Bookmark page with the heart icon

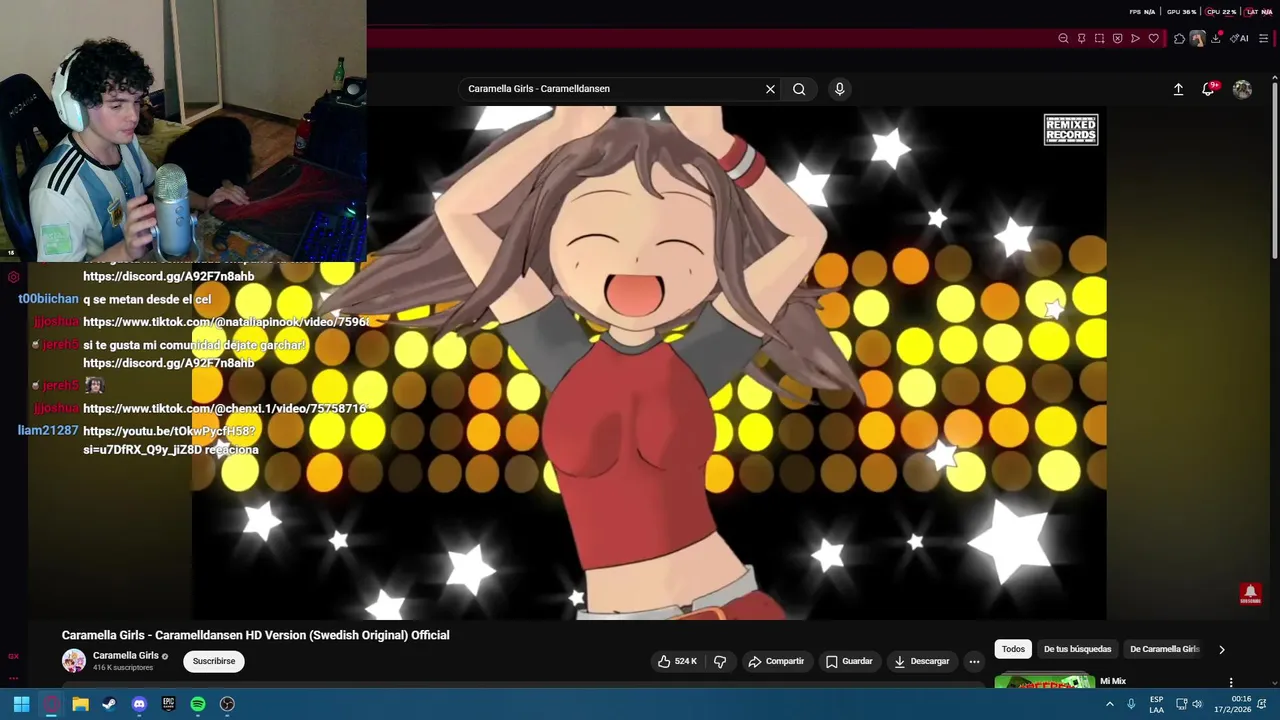(1153, 39)
